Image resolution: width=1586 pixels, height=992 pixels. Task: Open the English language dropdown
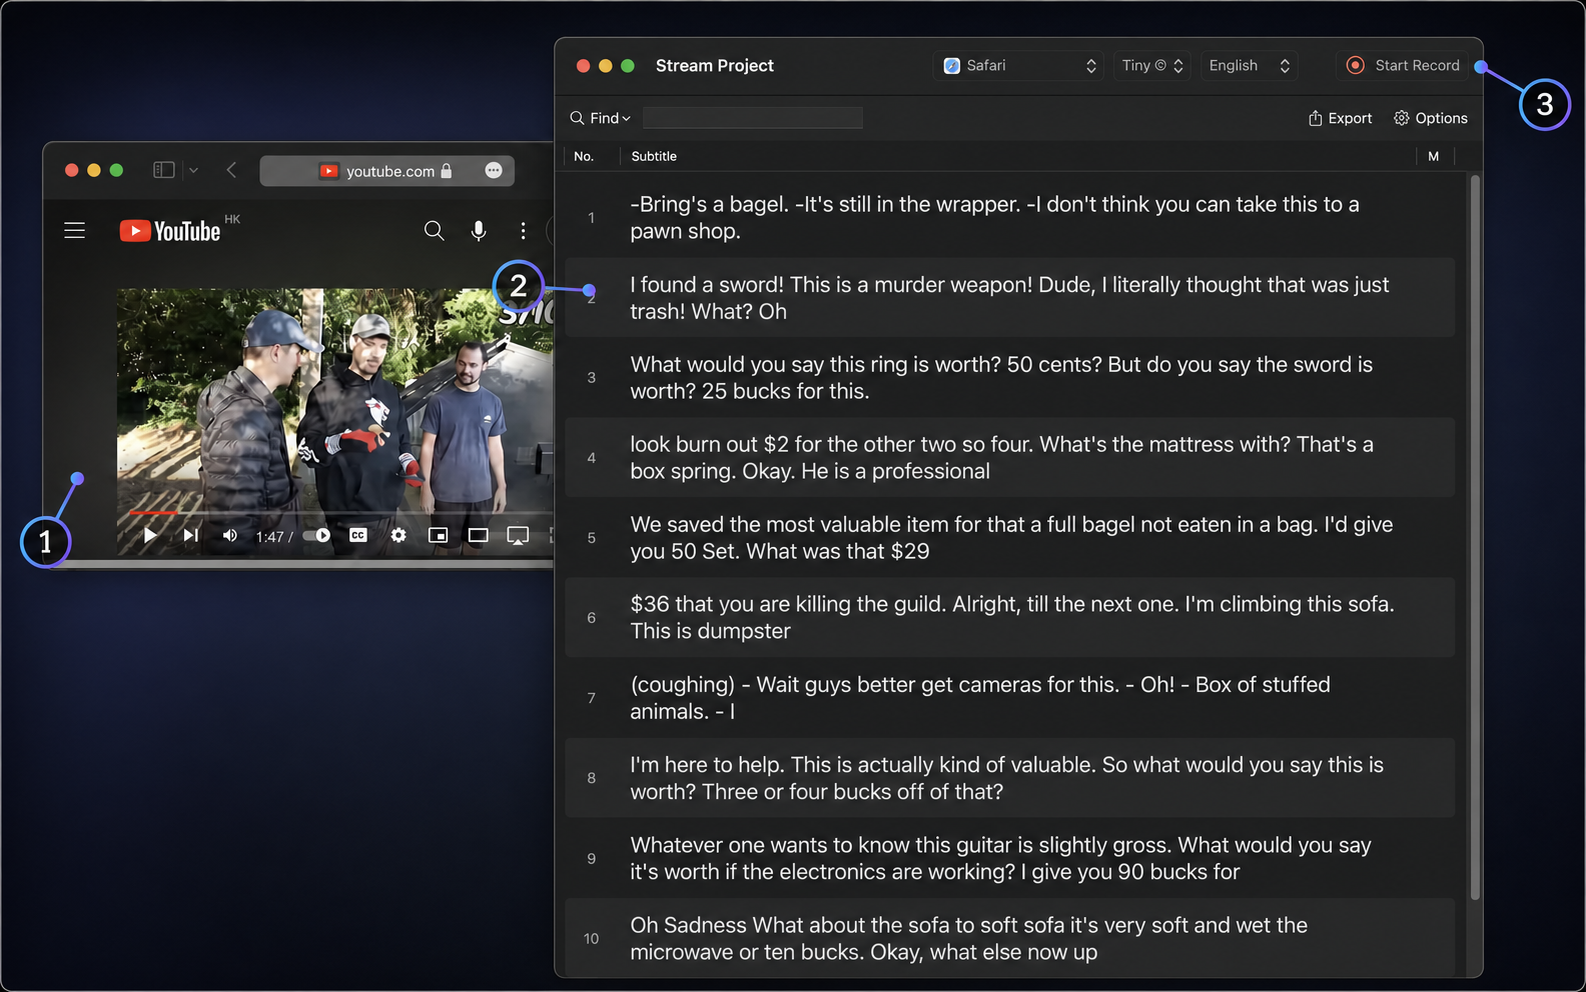(1249, 65)
